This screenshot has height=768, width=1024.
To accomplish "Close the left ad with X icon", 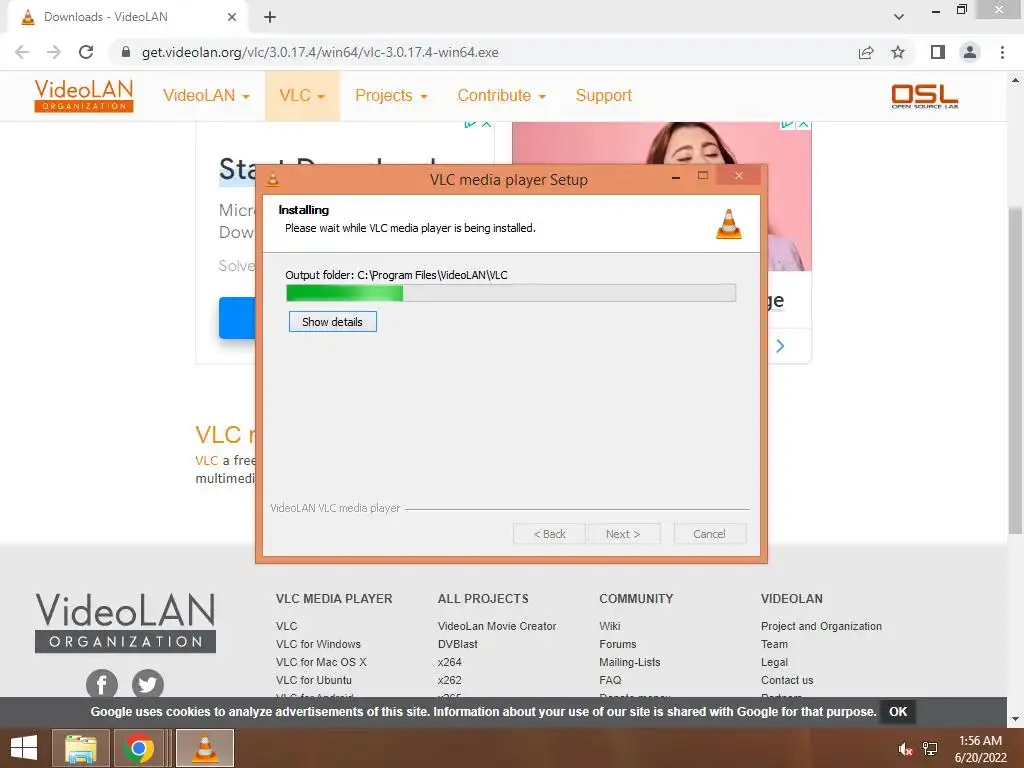I will point(487,124).
